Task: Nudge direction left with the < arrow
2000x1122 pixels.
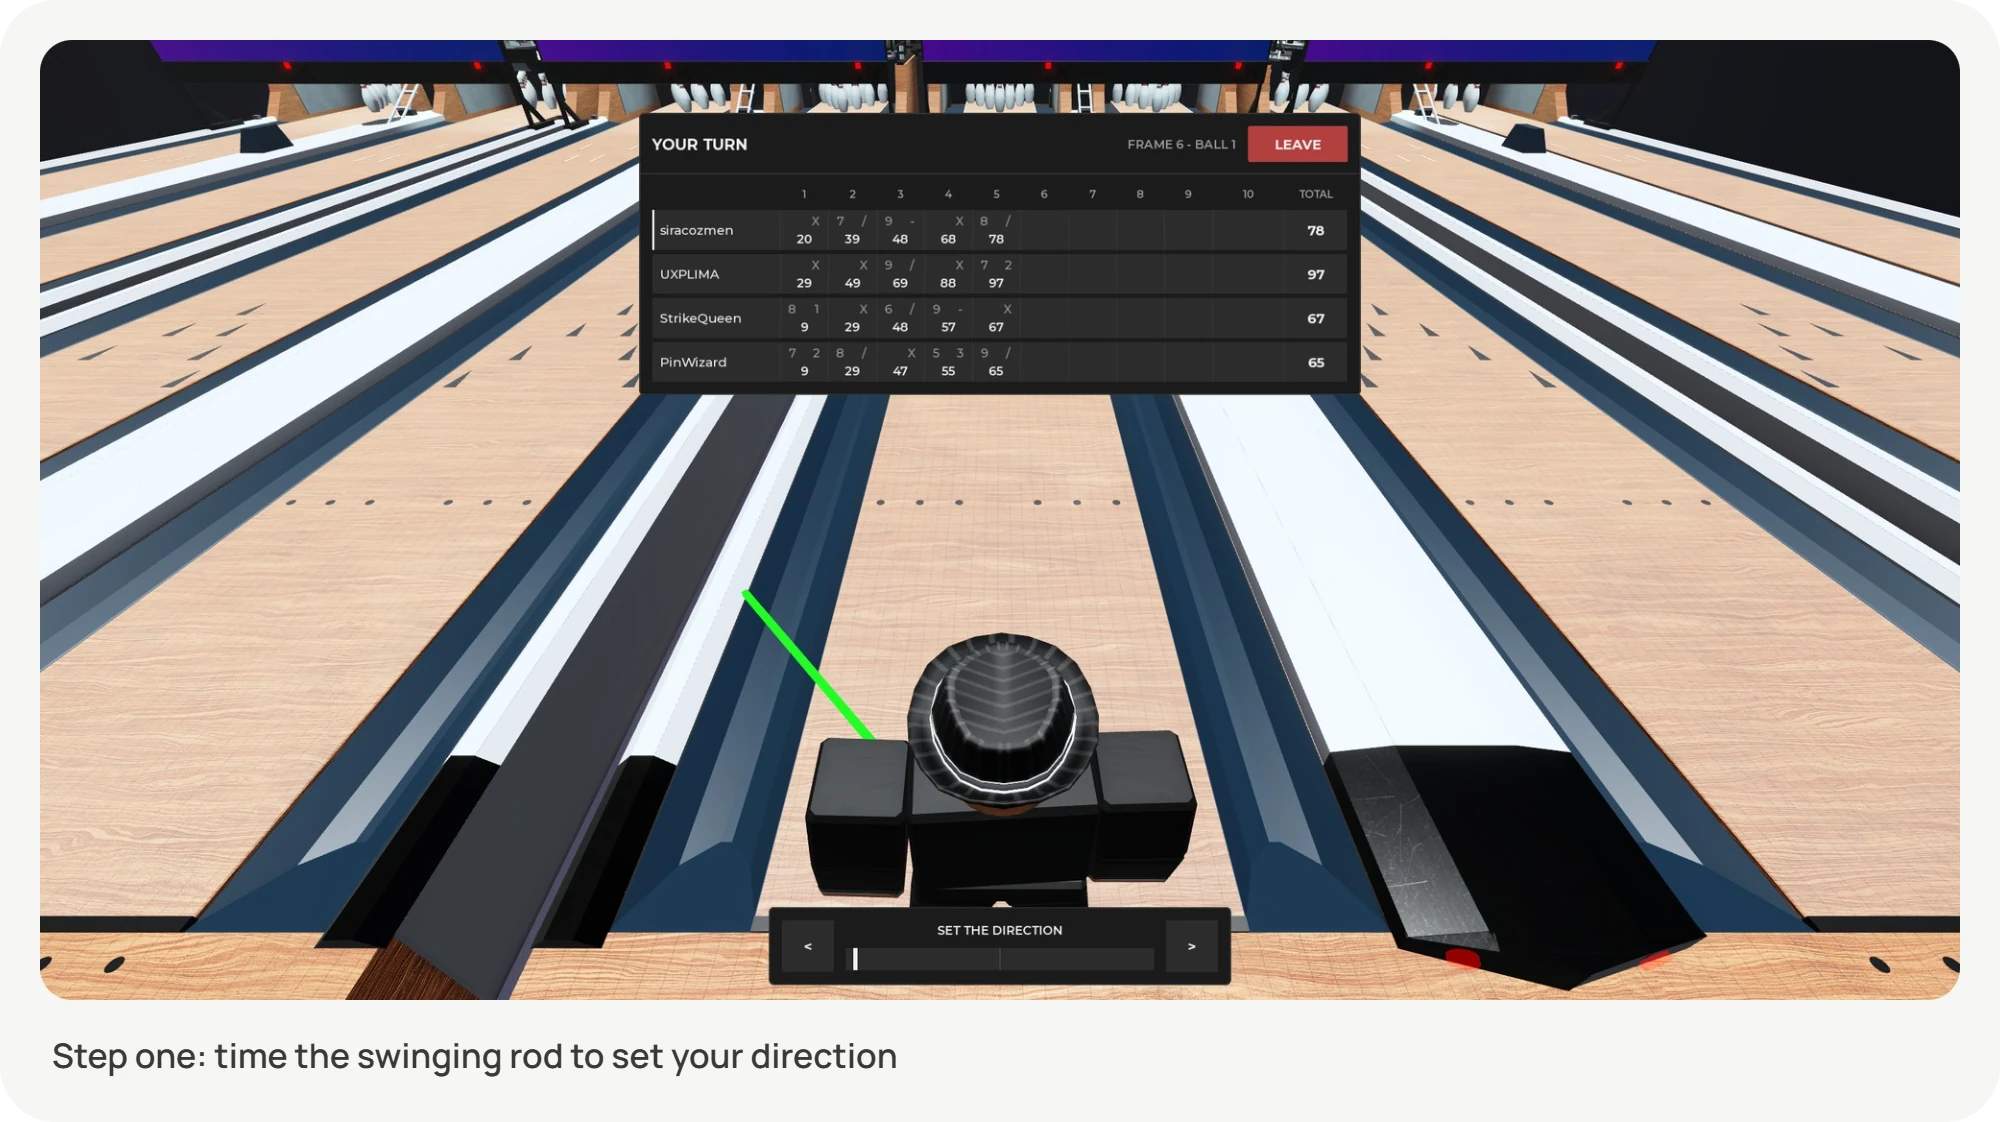Action: tap(808, 946)
